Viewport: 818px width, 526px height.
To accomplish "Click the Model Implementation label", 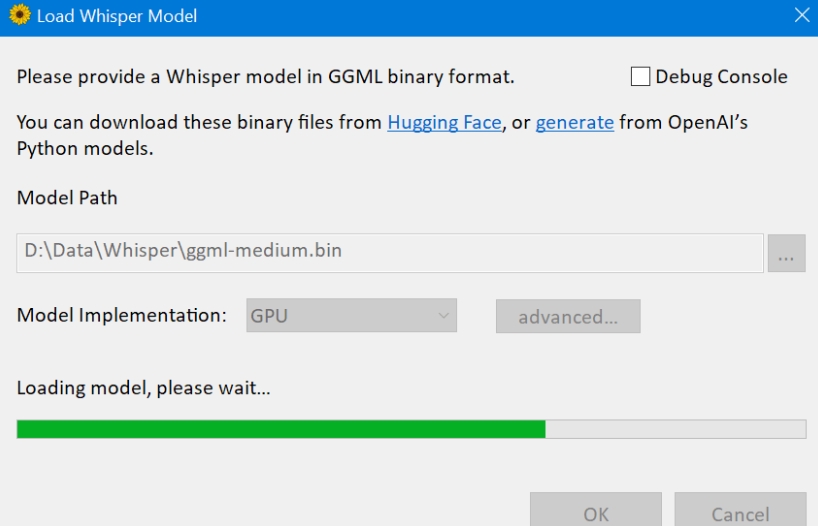I will (122, 315).
